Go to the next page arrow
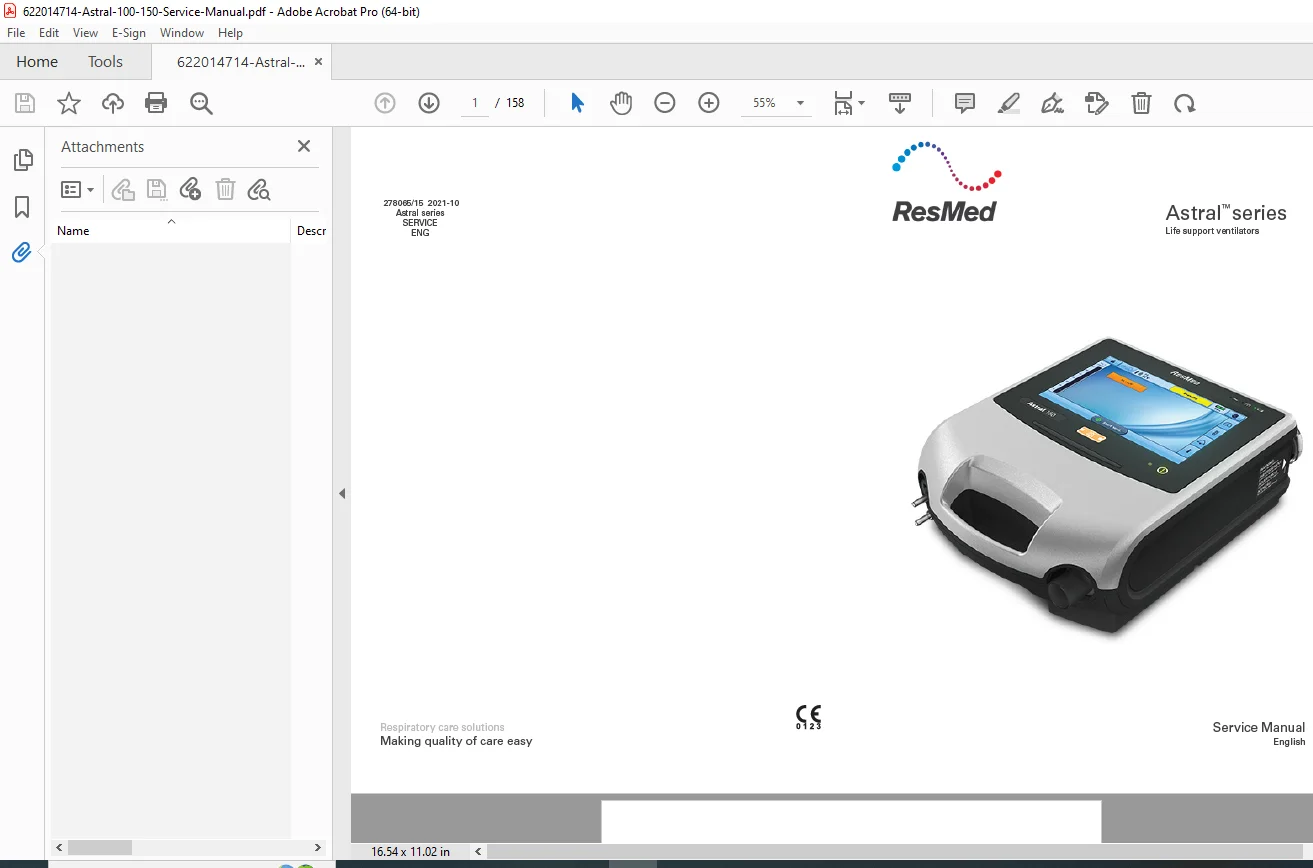 429,103
